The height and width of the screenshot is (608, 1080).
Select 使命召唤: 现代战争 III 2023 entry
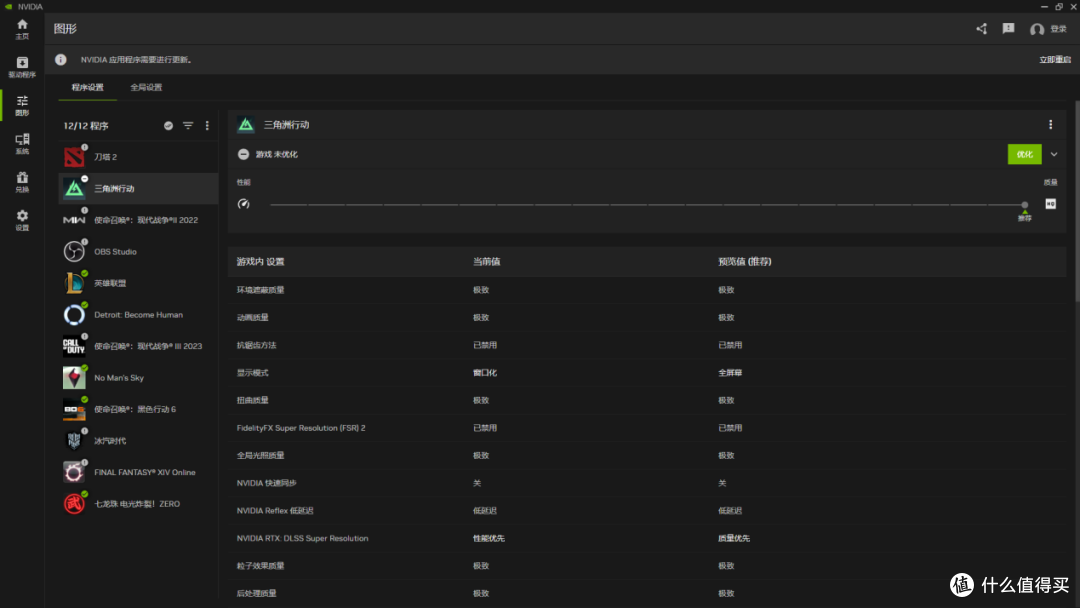click(138, 346)
